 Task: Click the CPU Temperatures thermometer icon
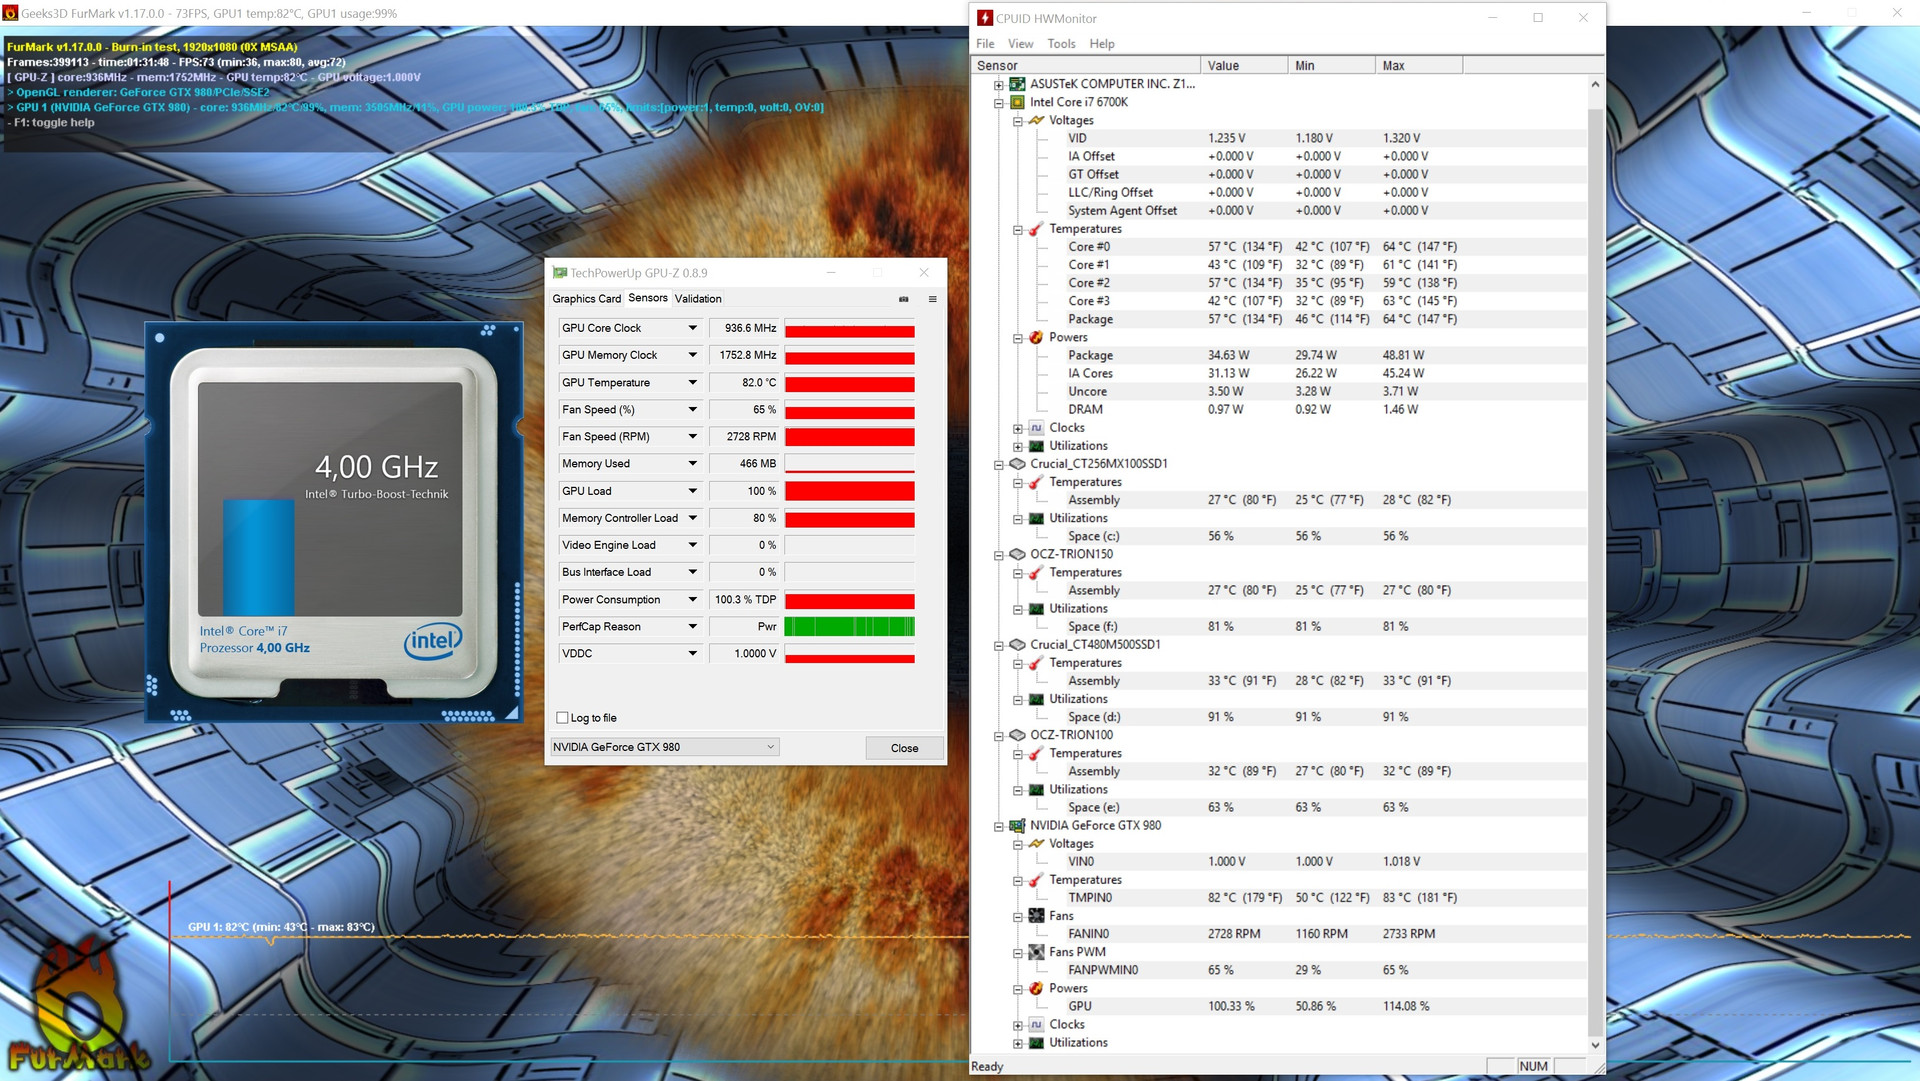pyautogui.click(x=1036, y=229)
